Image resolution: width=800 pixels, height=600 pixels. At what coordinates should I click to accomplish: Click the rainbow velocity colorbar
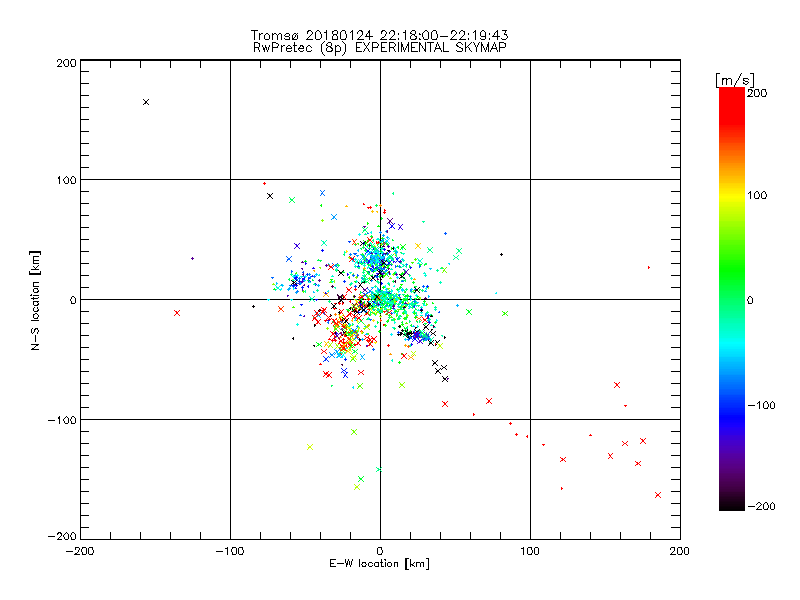click(732, 299)
